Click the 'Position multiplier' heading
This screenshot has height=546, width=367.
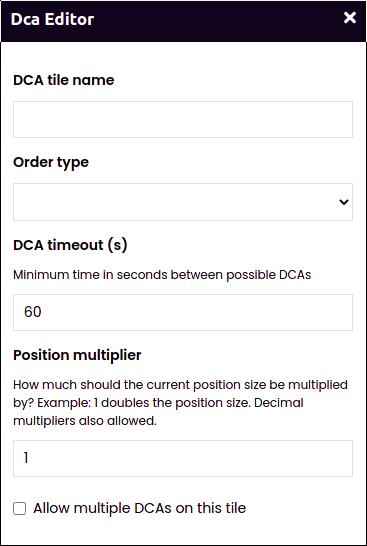(x=77, y=355)
